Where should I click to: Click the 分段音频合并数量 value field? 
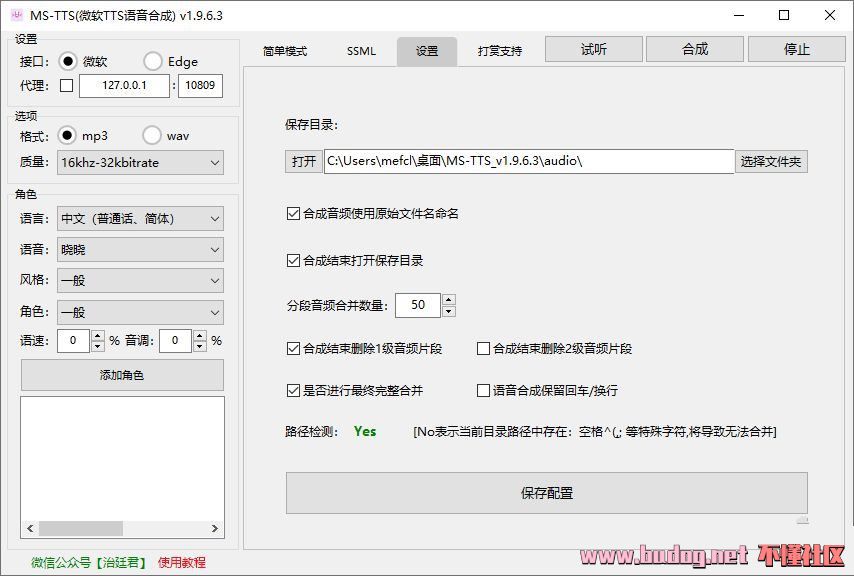[x=418, y=305]
